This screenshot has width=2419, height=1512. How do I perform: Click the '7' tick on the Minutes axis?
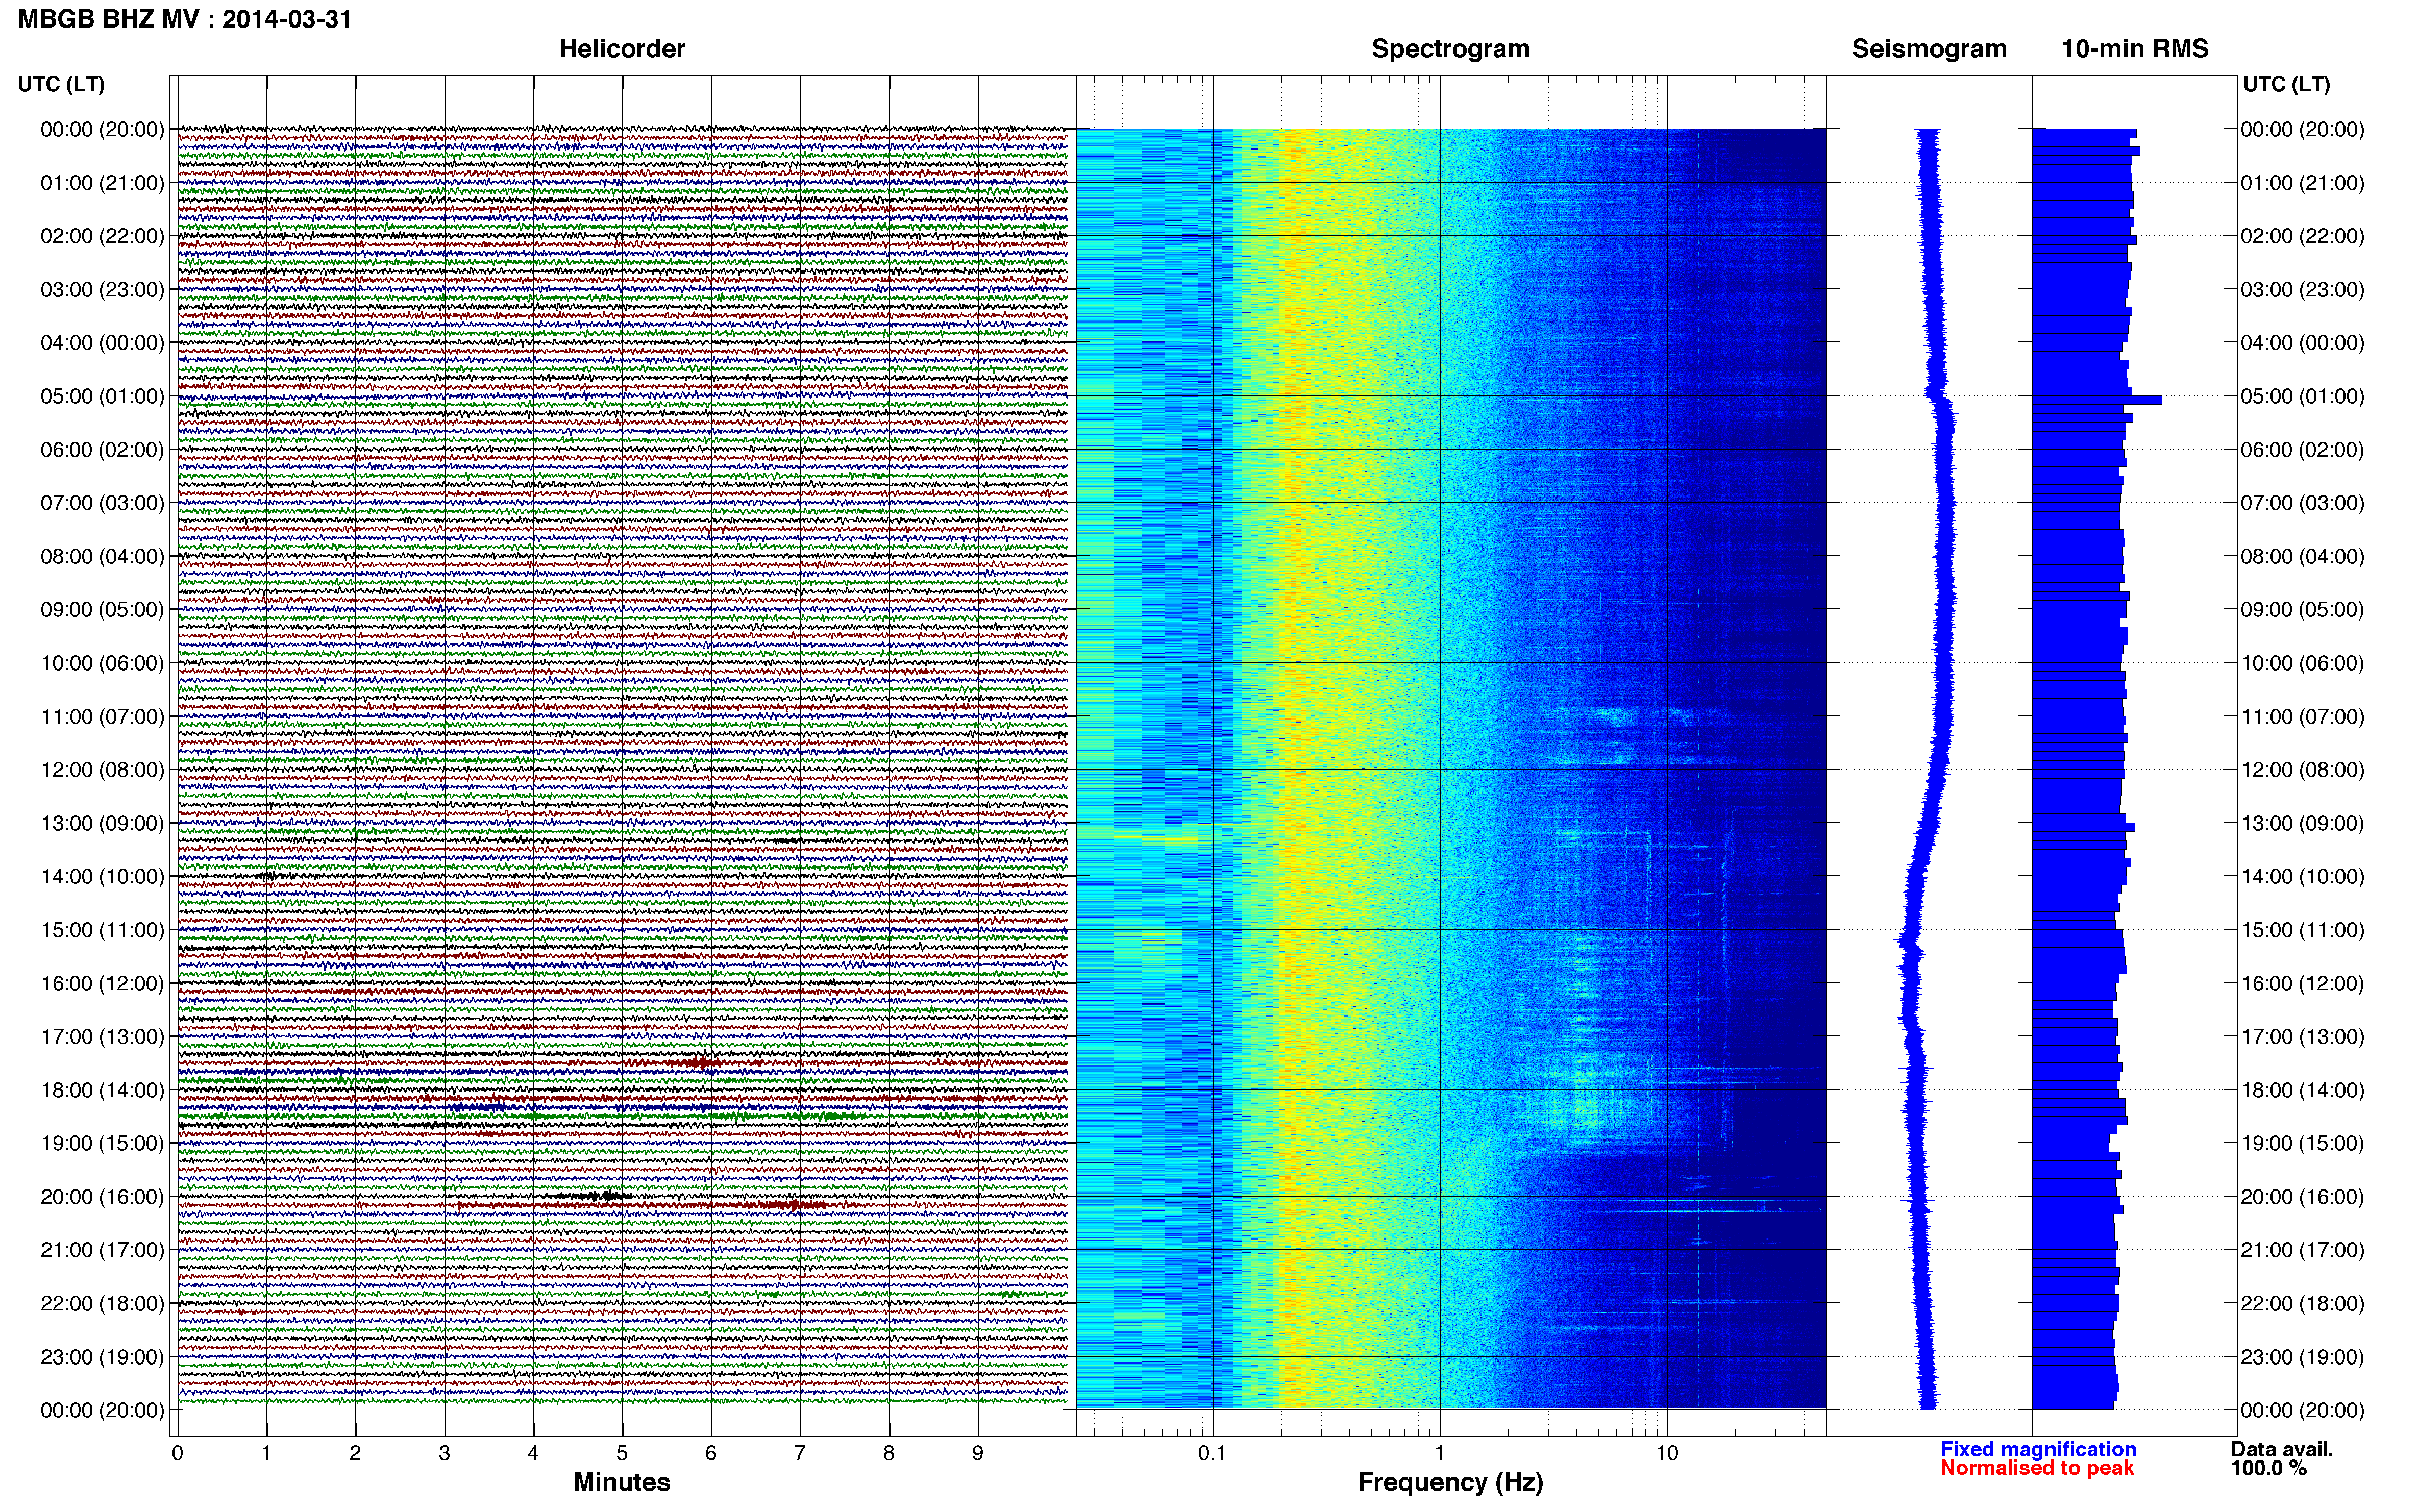(x=799, y=1454)
